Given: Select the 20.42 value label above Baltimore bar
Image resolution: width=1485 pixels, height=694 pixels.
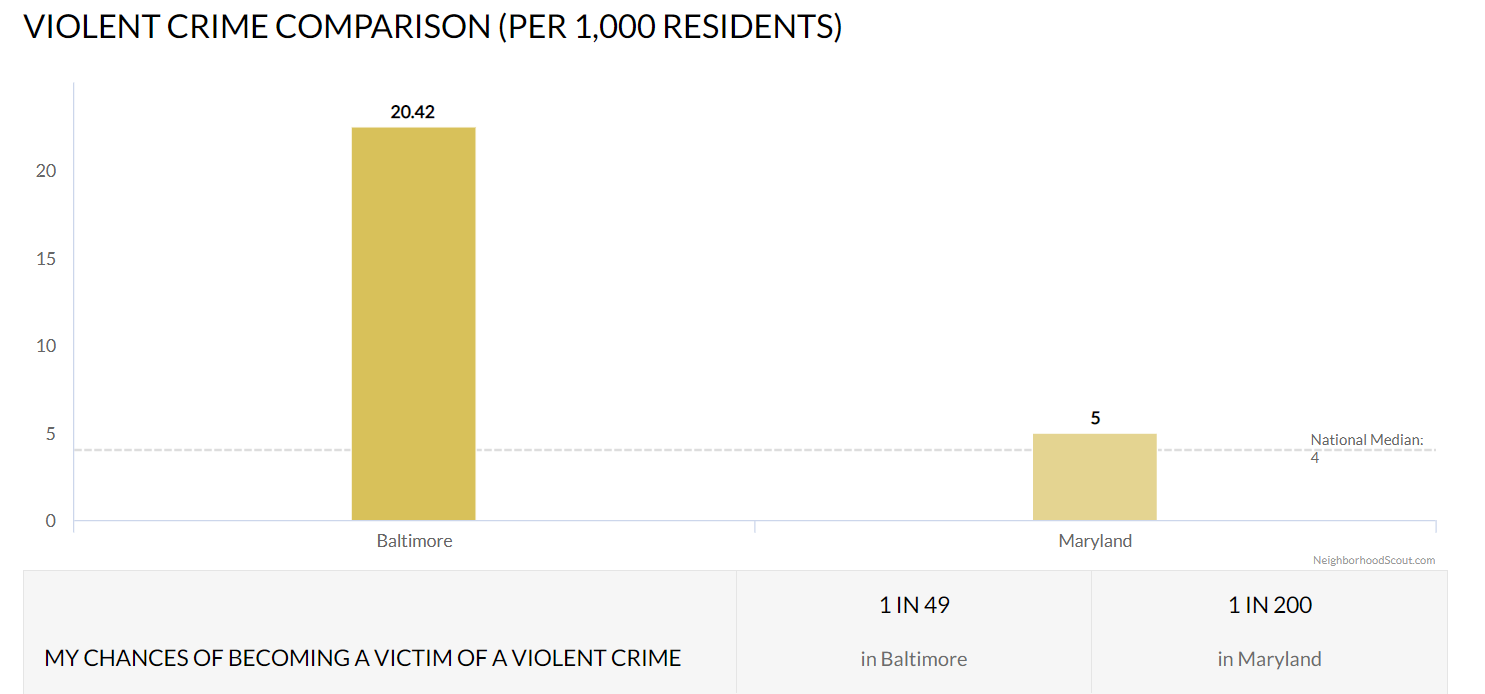Looking at the screenshot, I should click(412, 112).
